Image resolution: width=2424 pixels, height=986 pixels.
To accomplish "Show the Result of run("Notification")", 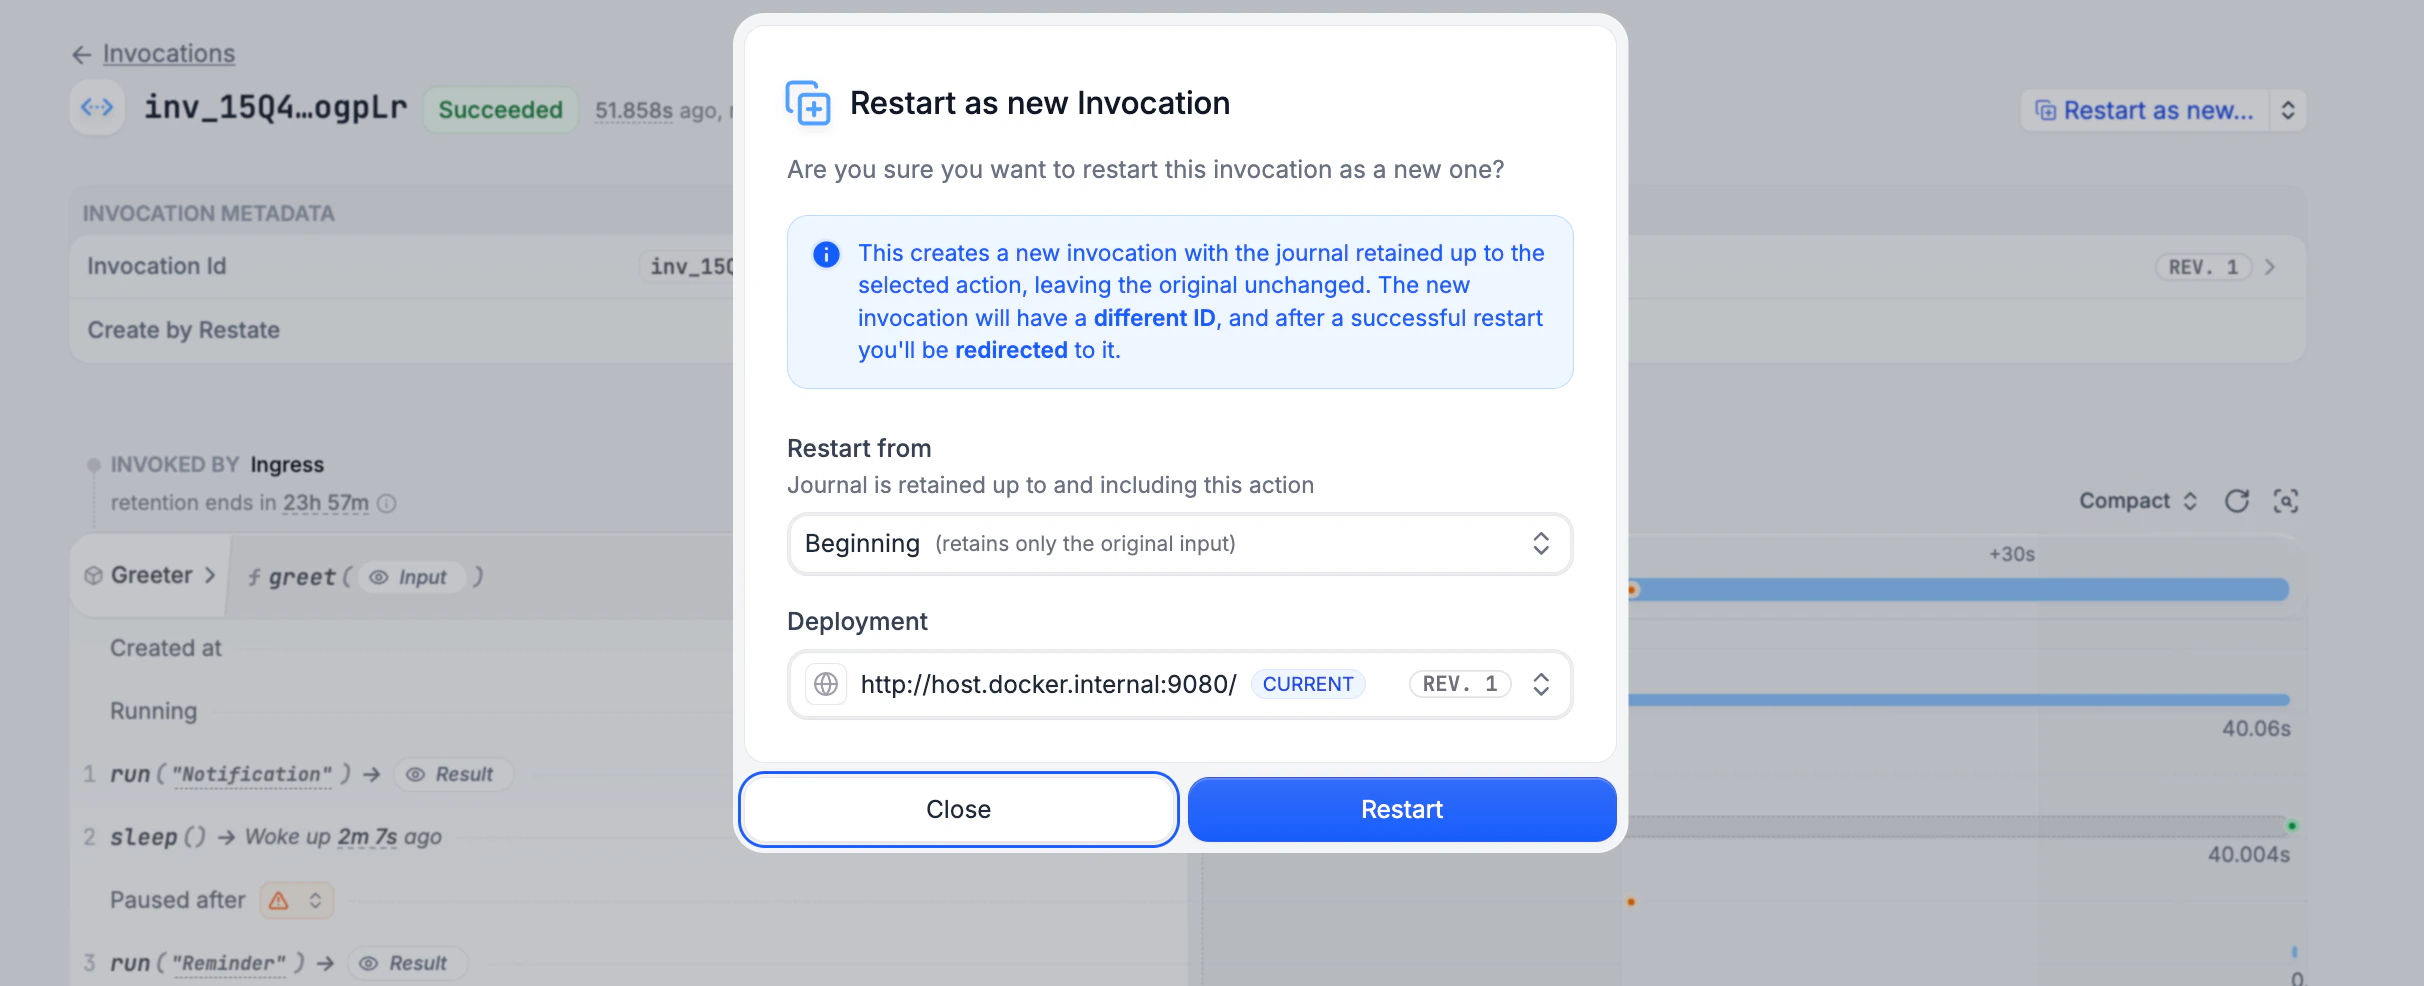I will click(453, 774).
